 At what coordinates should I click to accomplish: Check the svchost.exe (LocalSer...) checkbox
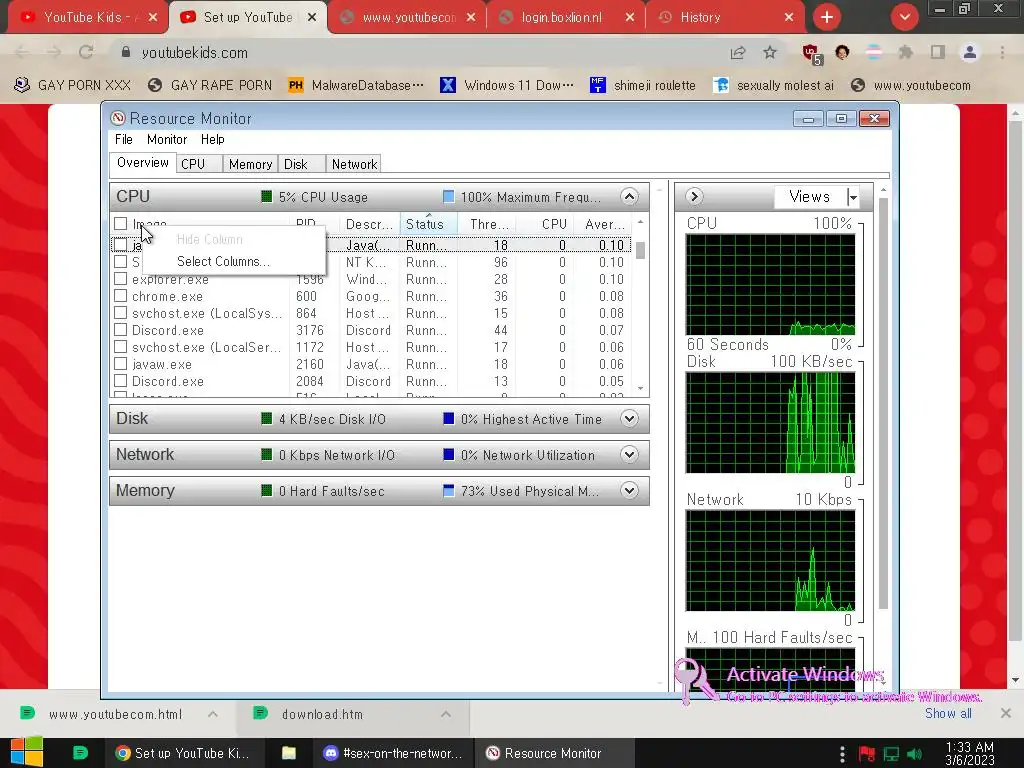(x=120, y=347)
